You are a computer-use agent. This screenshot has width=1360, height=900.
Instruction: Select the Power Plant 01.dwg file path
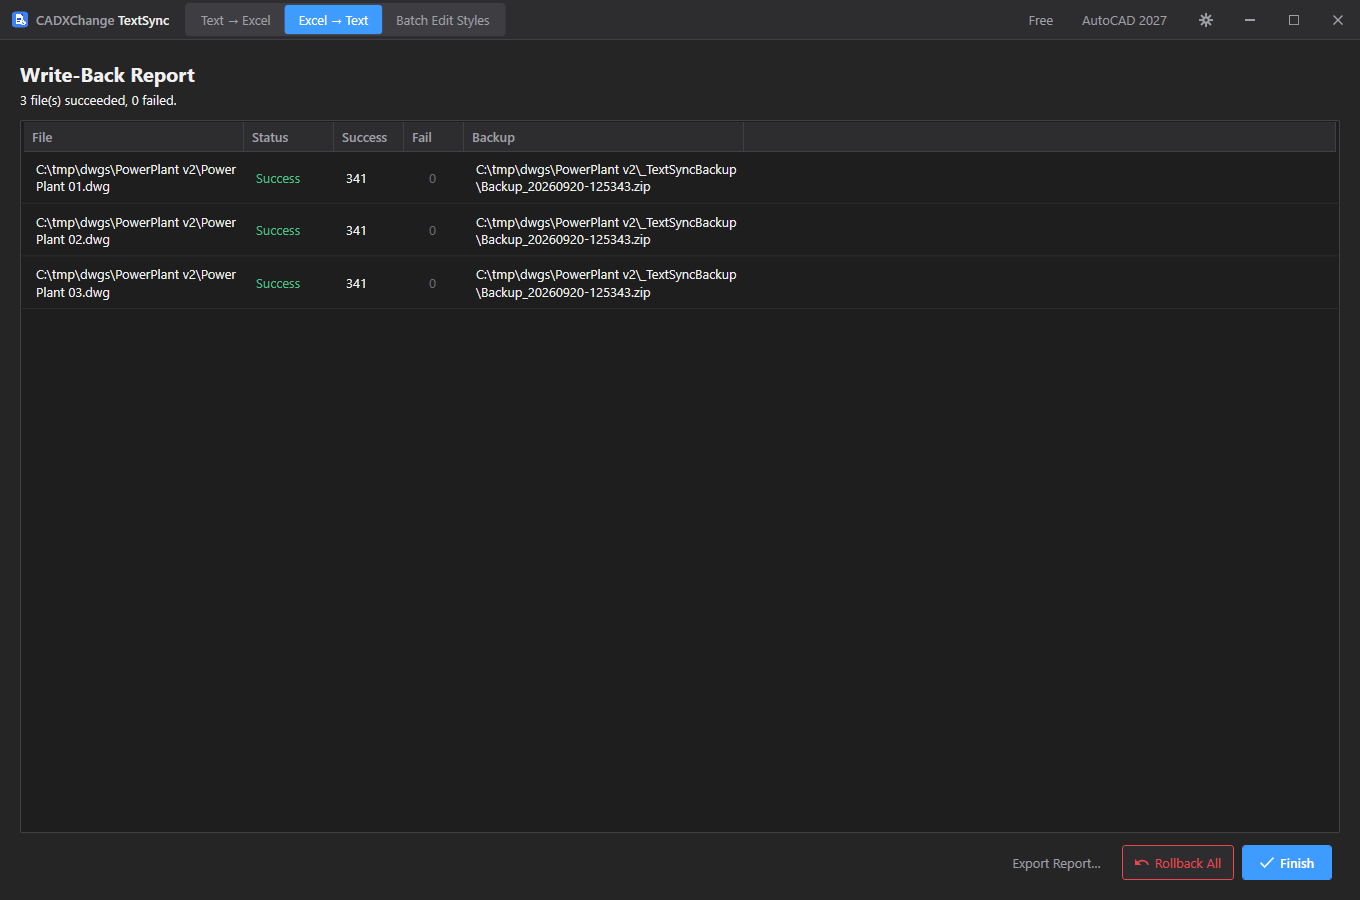[136, 178]
